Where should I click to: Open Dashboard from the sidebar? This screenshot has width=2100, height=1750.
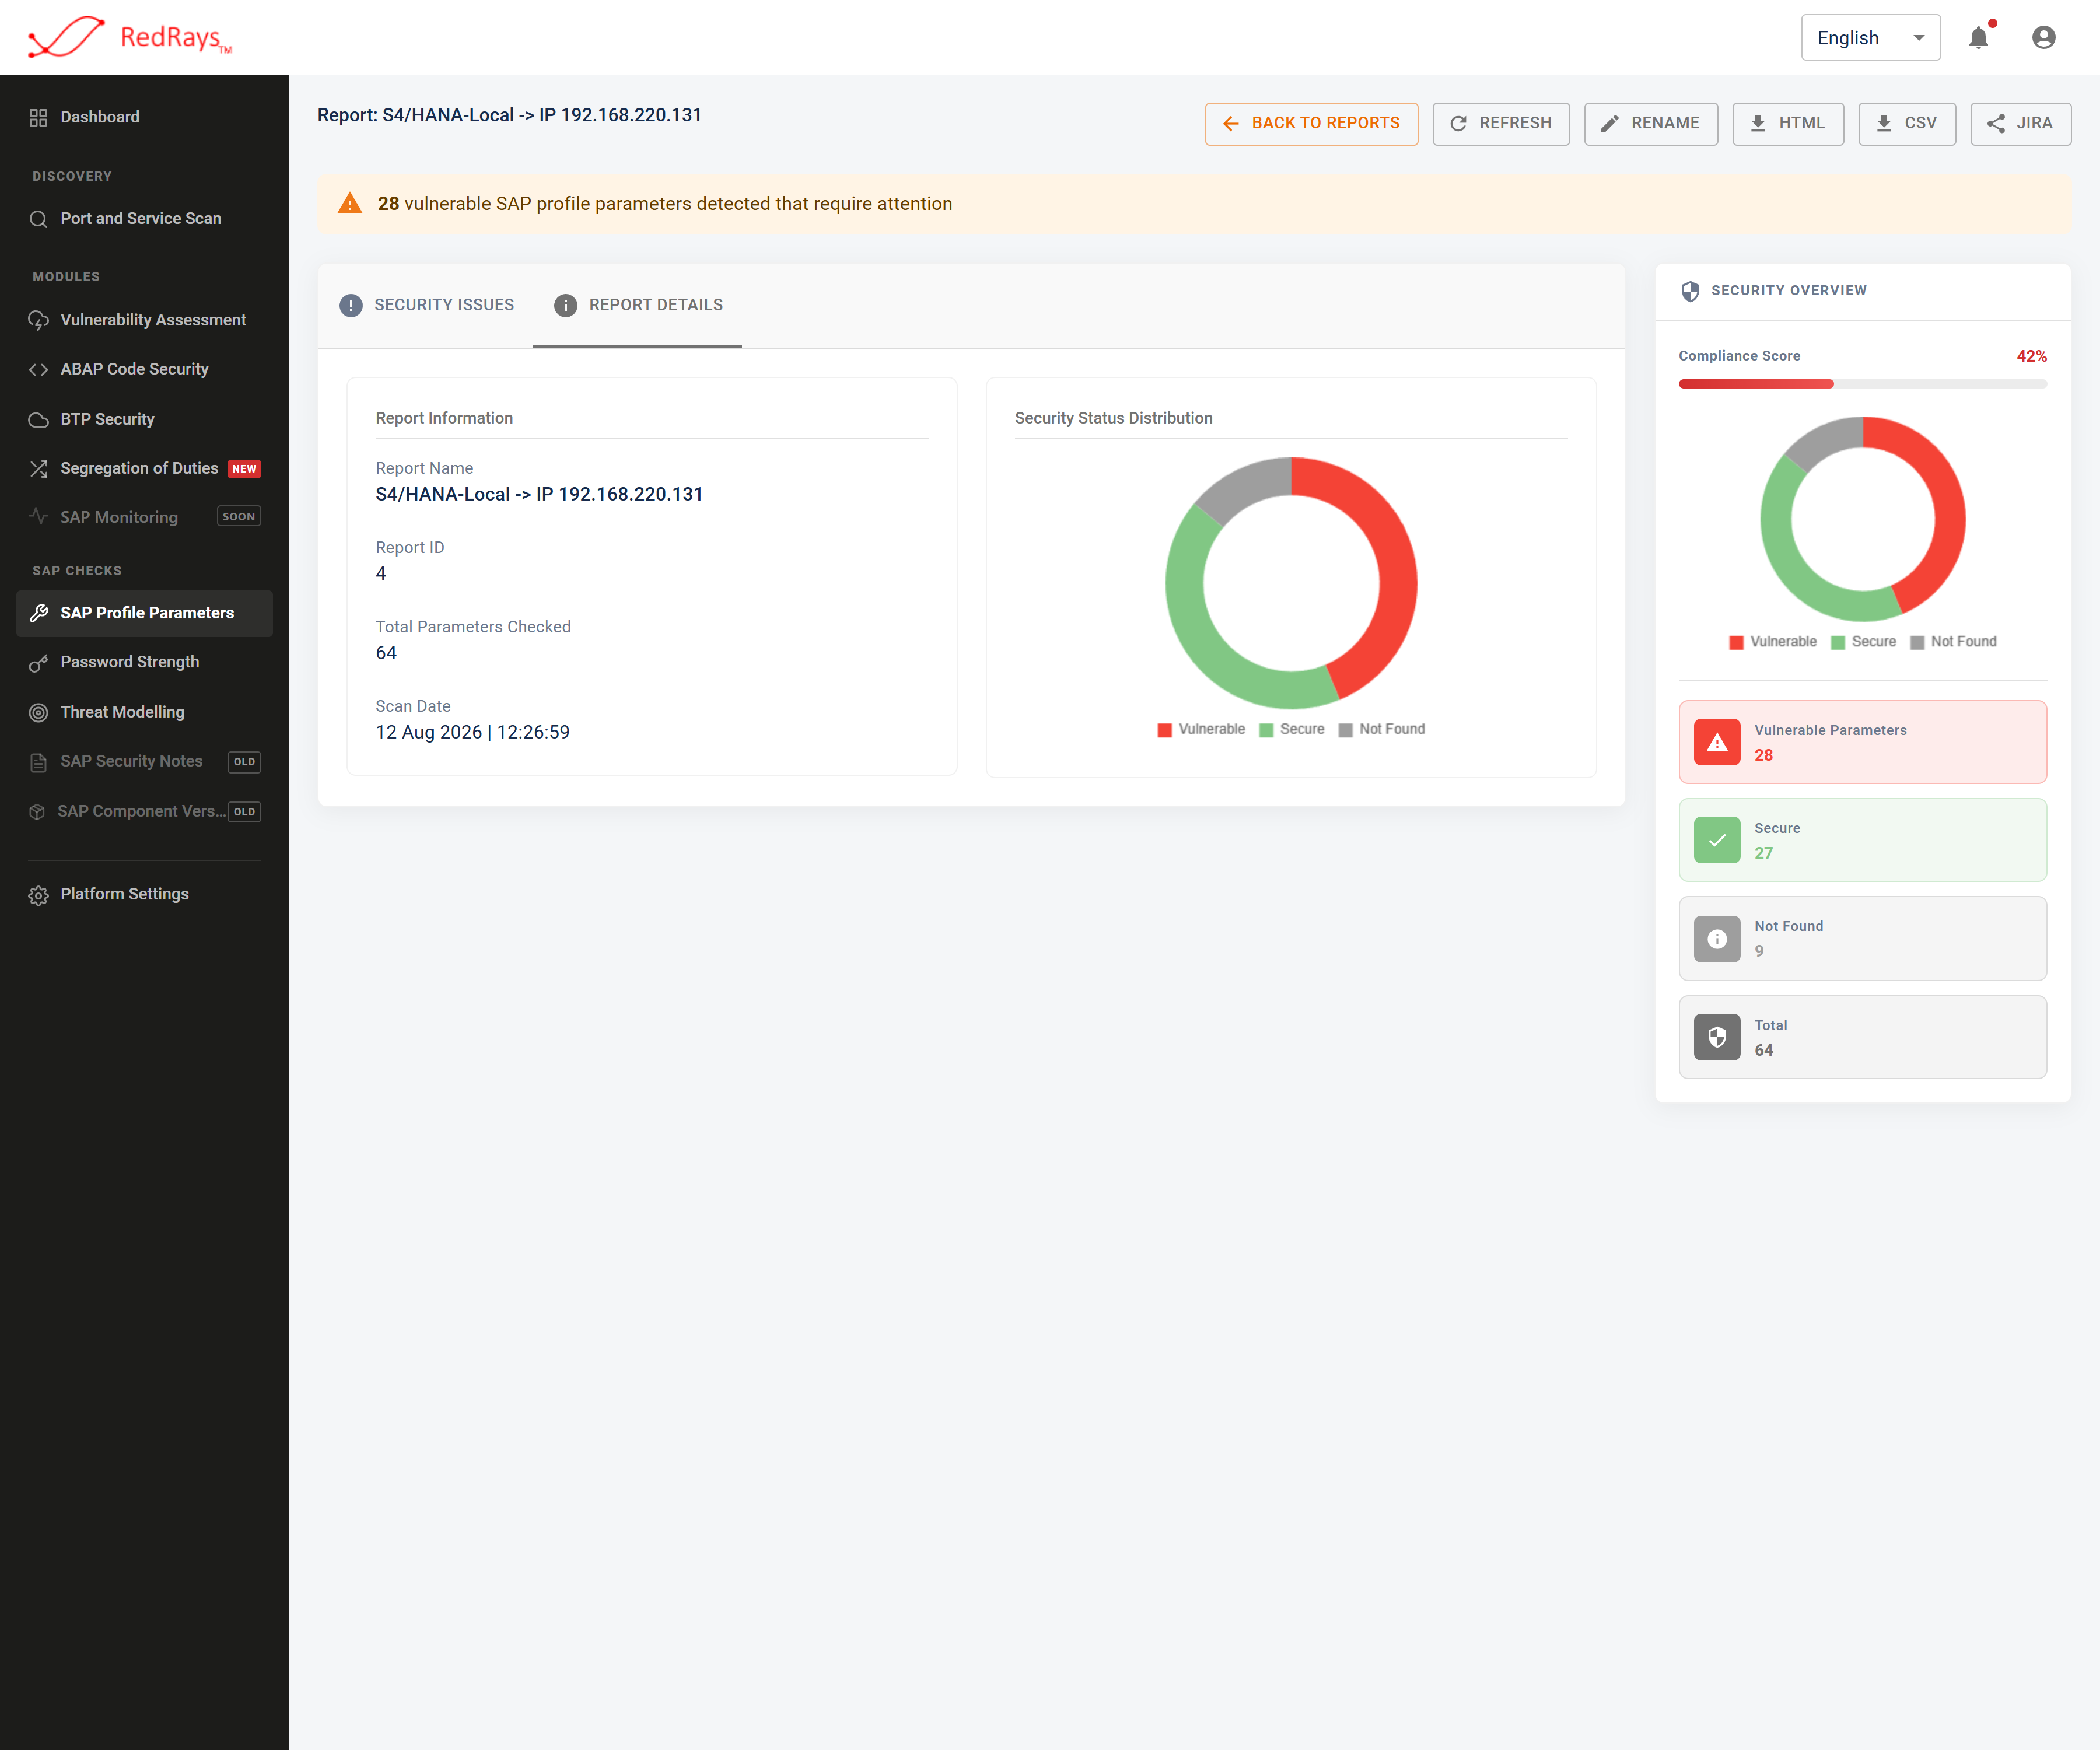(144, 117)
